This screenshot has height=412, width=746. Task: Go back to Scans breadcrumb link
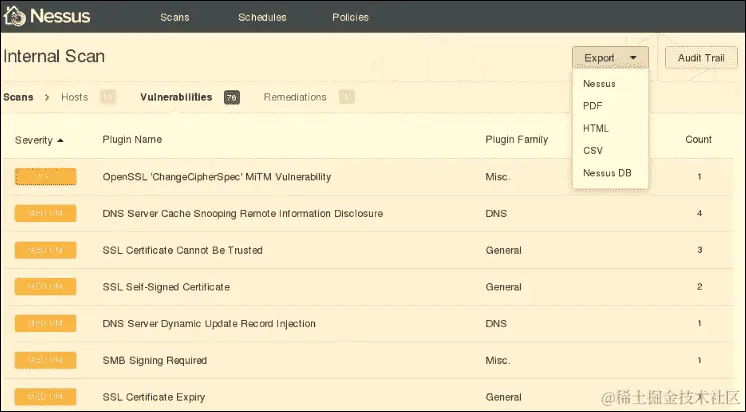(x=18, y=97)
